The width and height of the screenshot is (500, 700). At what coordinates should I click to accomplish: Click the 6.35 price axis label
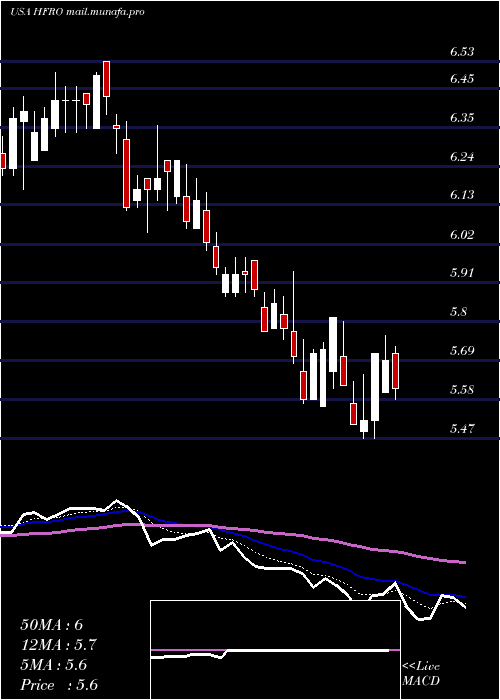tap(462, 118)
